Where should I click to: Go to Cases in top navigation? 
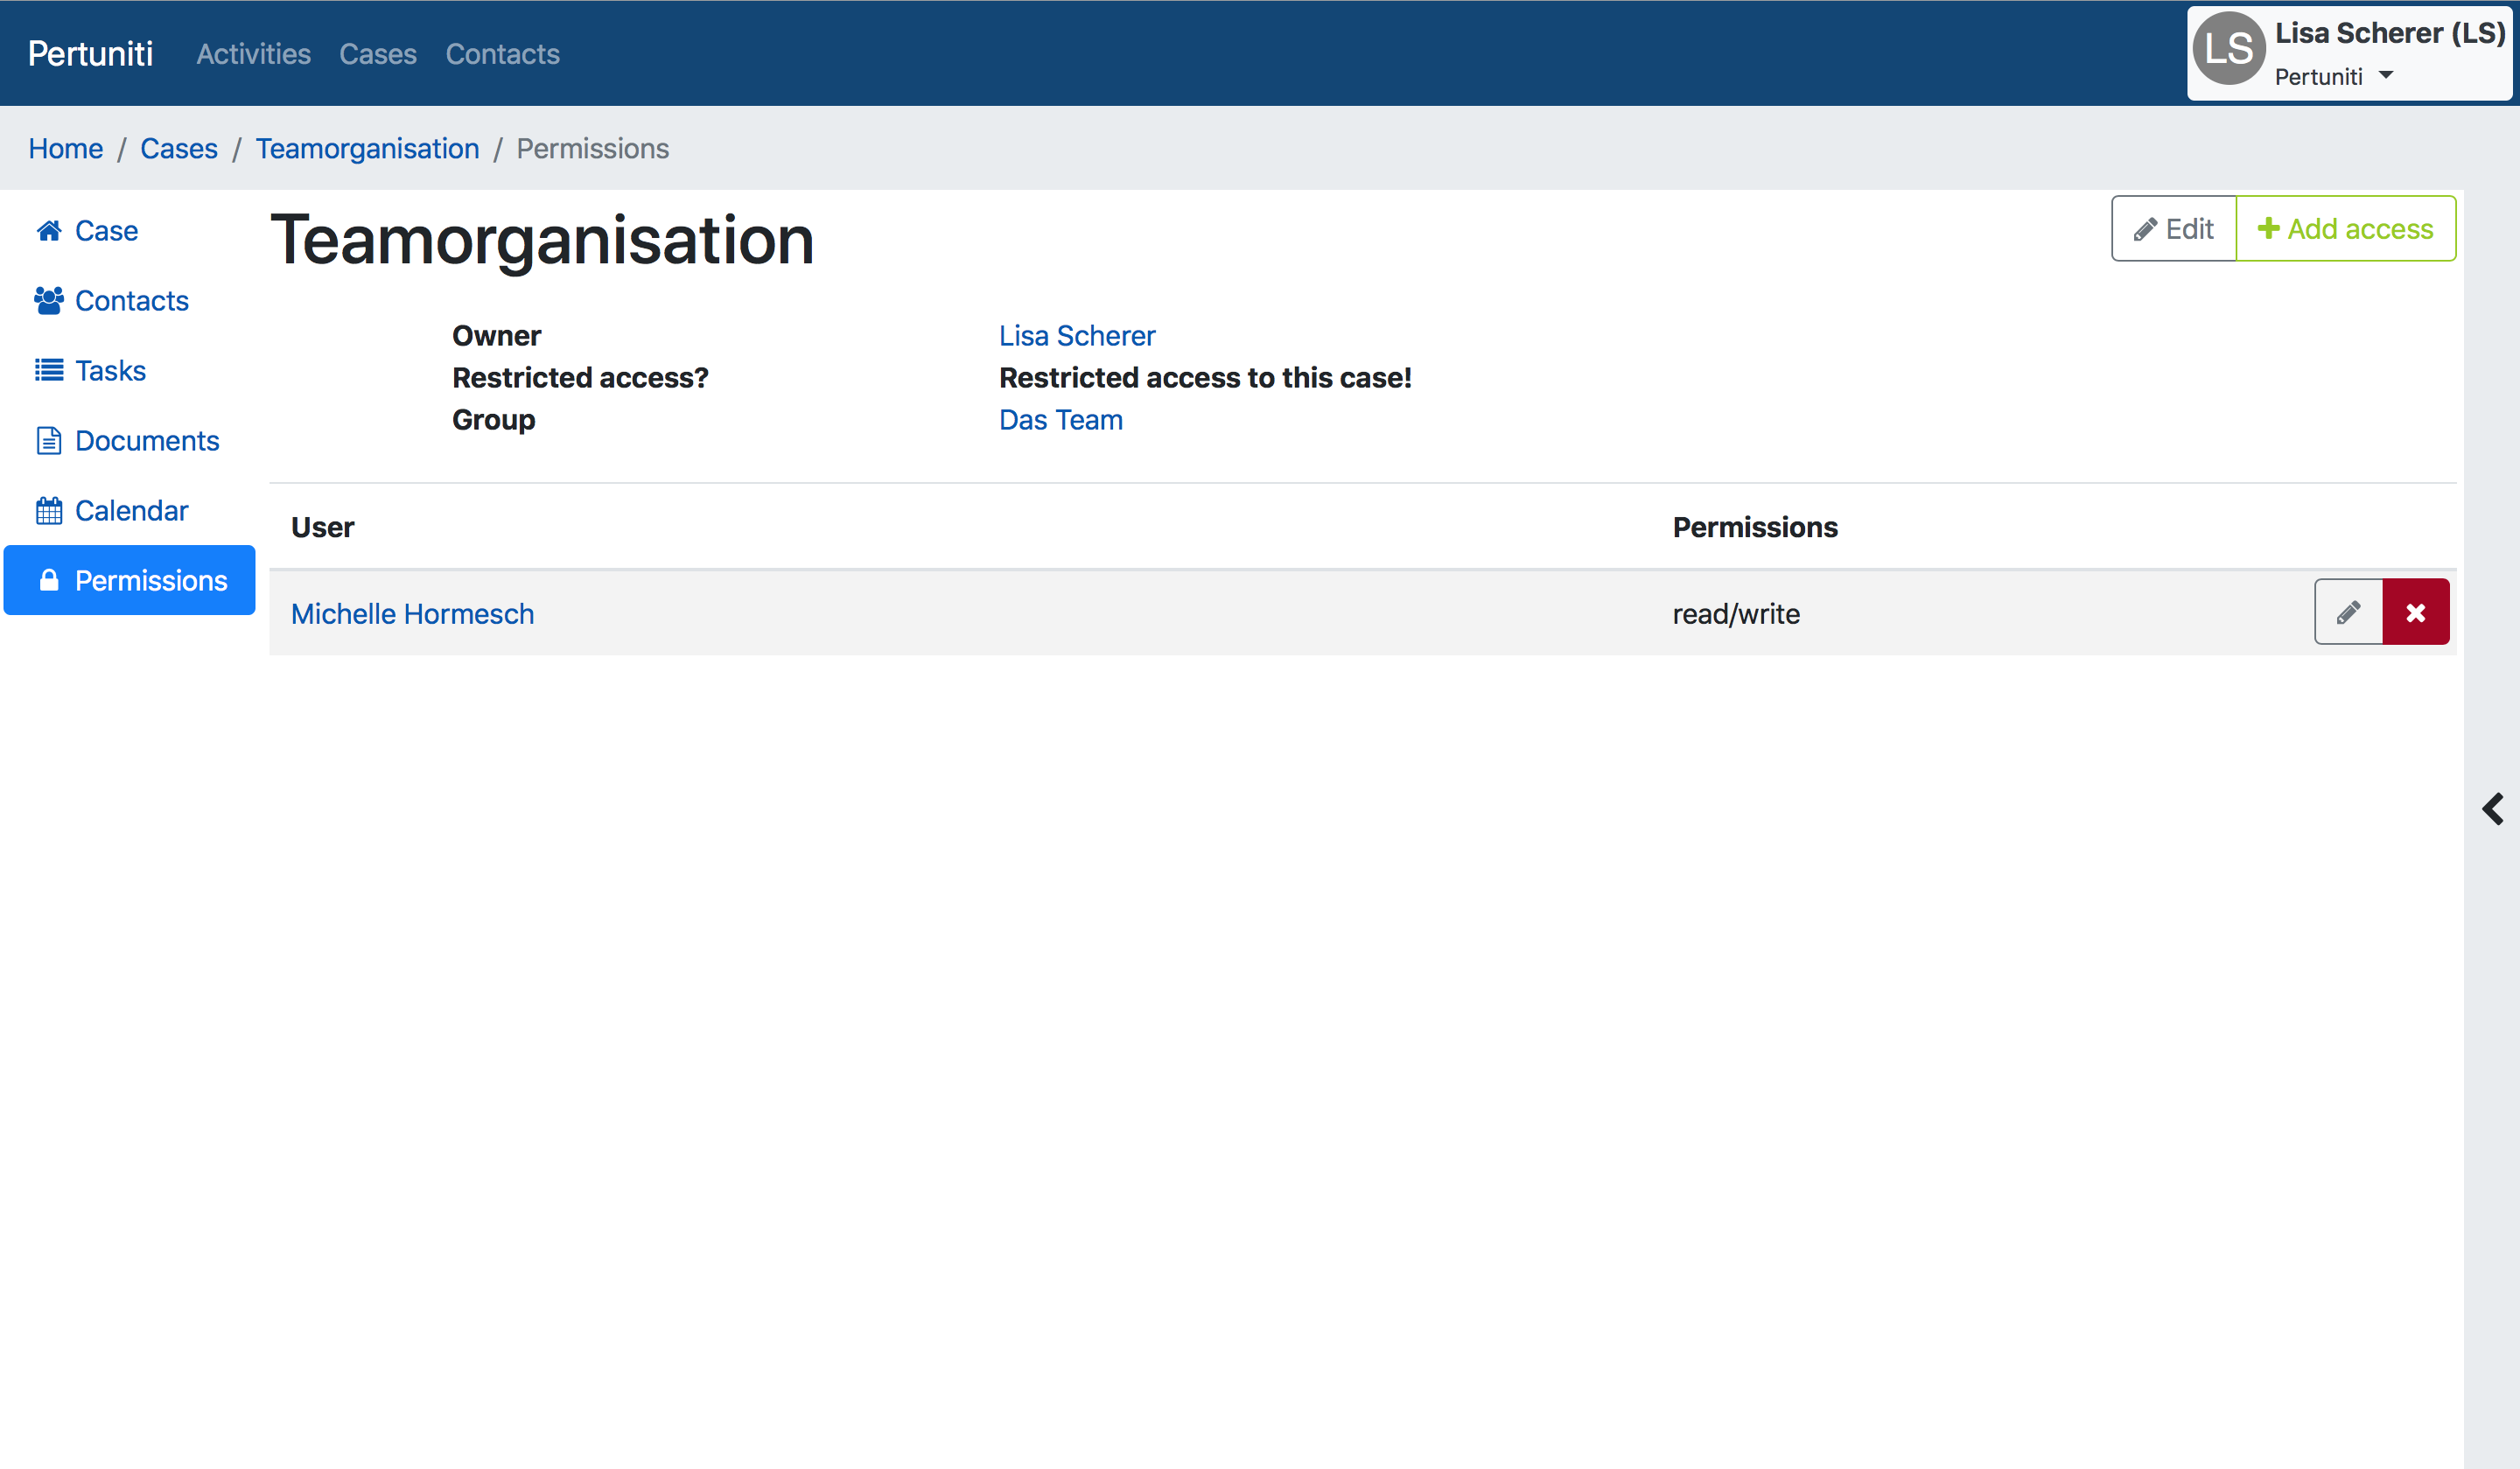tap(378, 54)
